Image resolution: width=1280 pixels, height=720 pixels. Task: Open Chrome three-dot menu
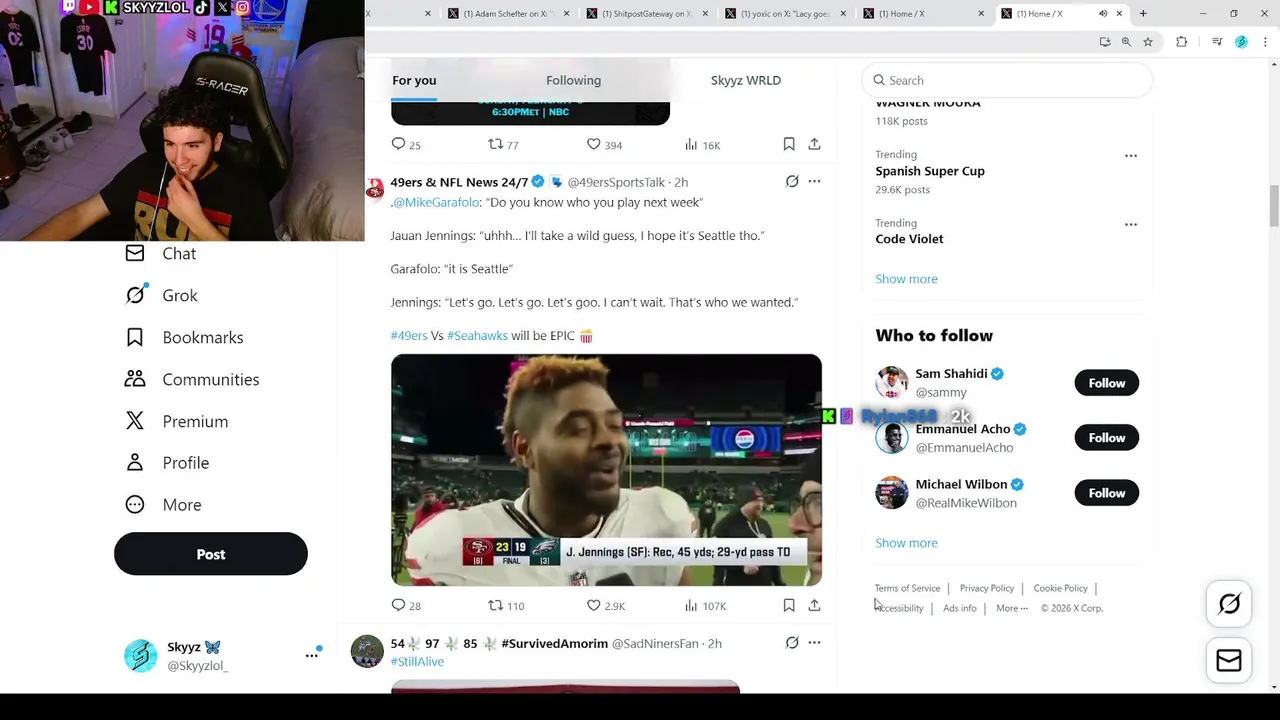point(1266,42)
